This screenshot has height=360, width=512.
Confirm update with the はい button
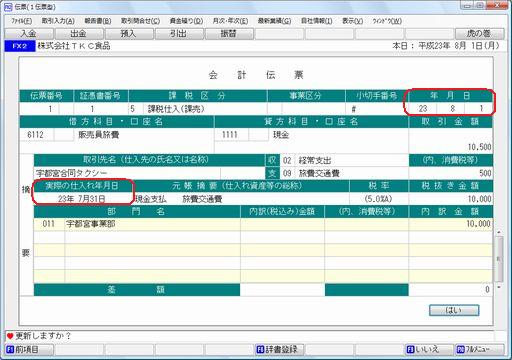pos(454,310)
